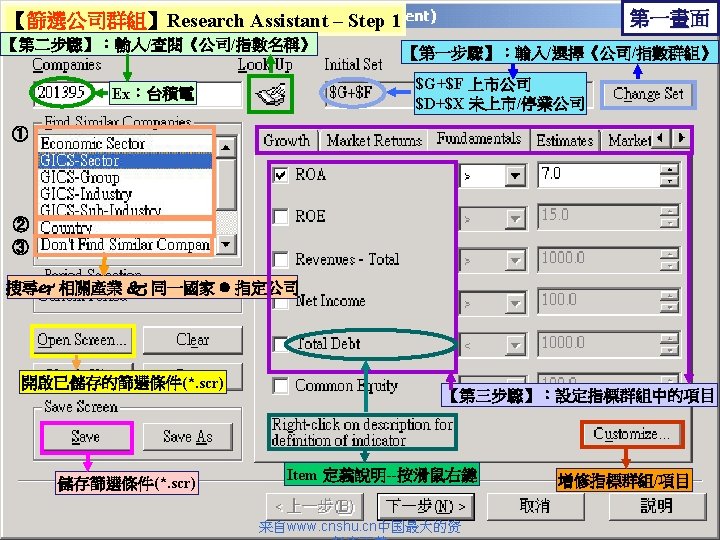Open the Revenues - Total operator dropdown
720x540 pixels.
515,261
